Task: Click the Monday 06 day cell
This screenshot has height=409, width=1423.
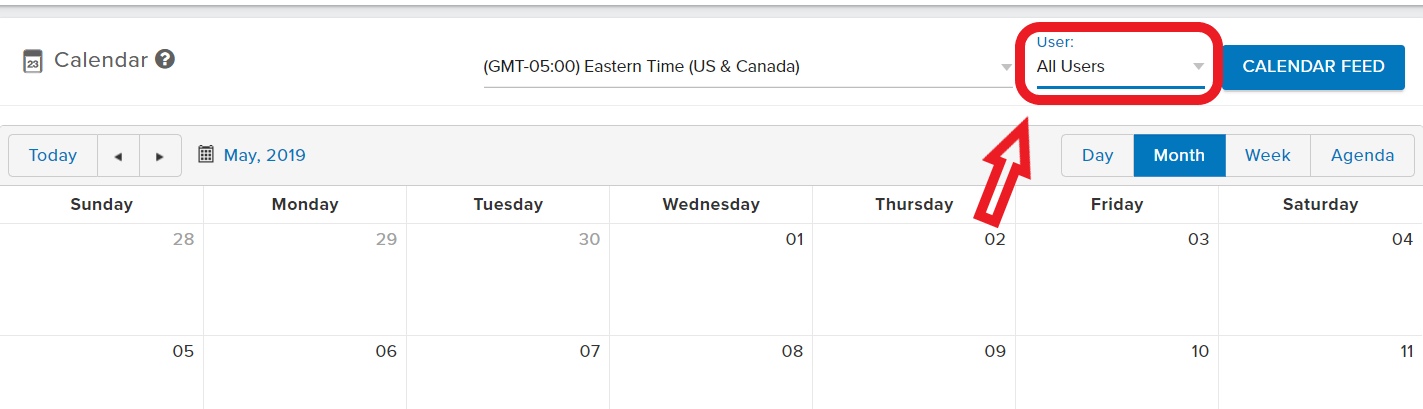Action: tap(305, 372)
